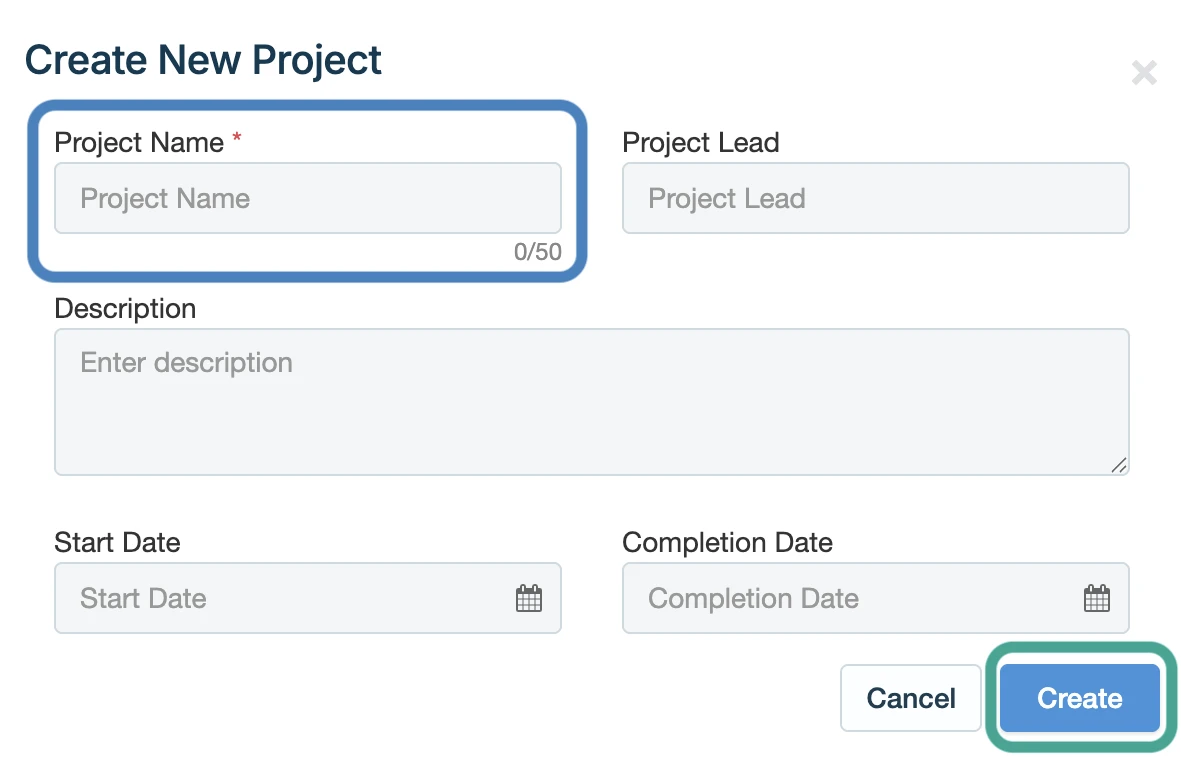This screenshot has width=1181, height=757.
Task: Click the Start Date text field
Action: 280,599
